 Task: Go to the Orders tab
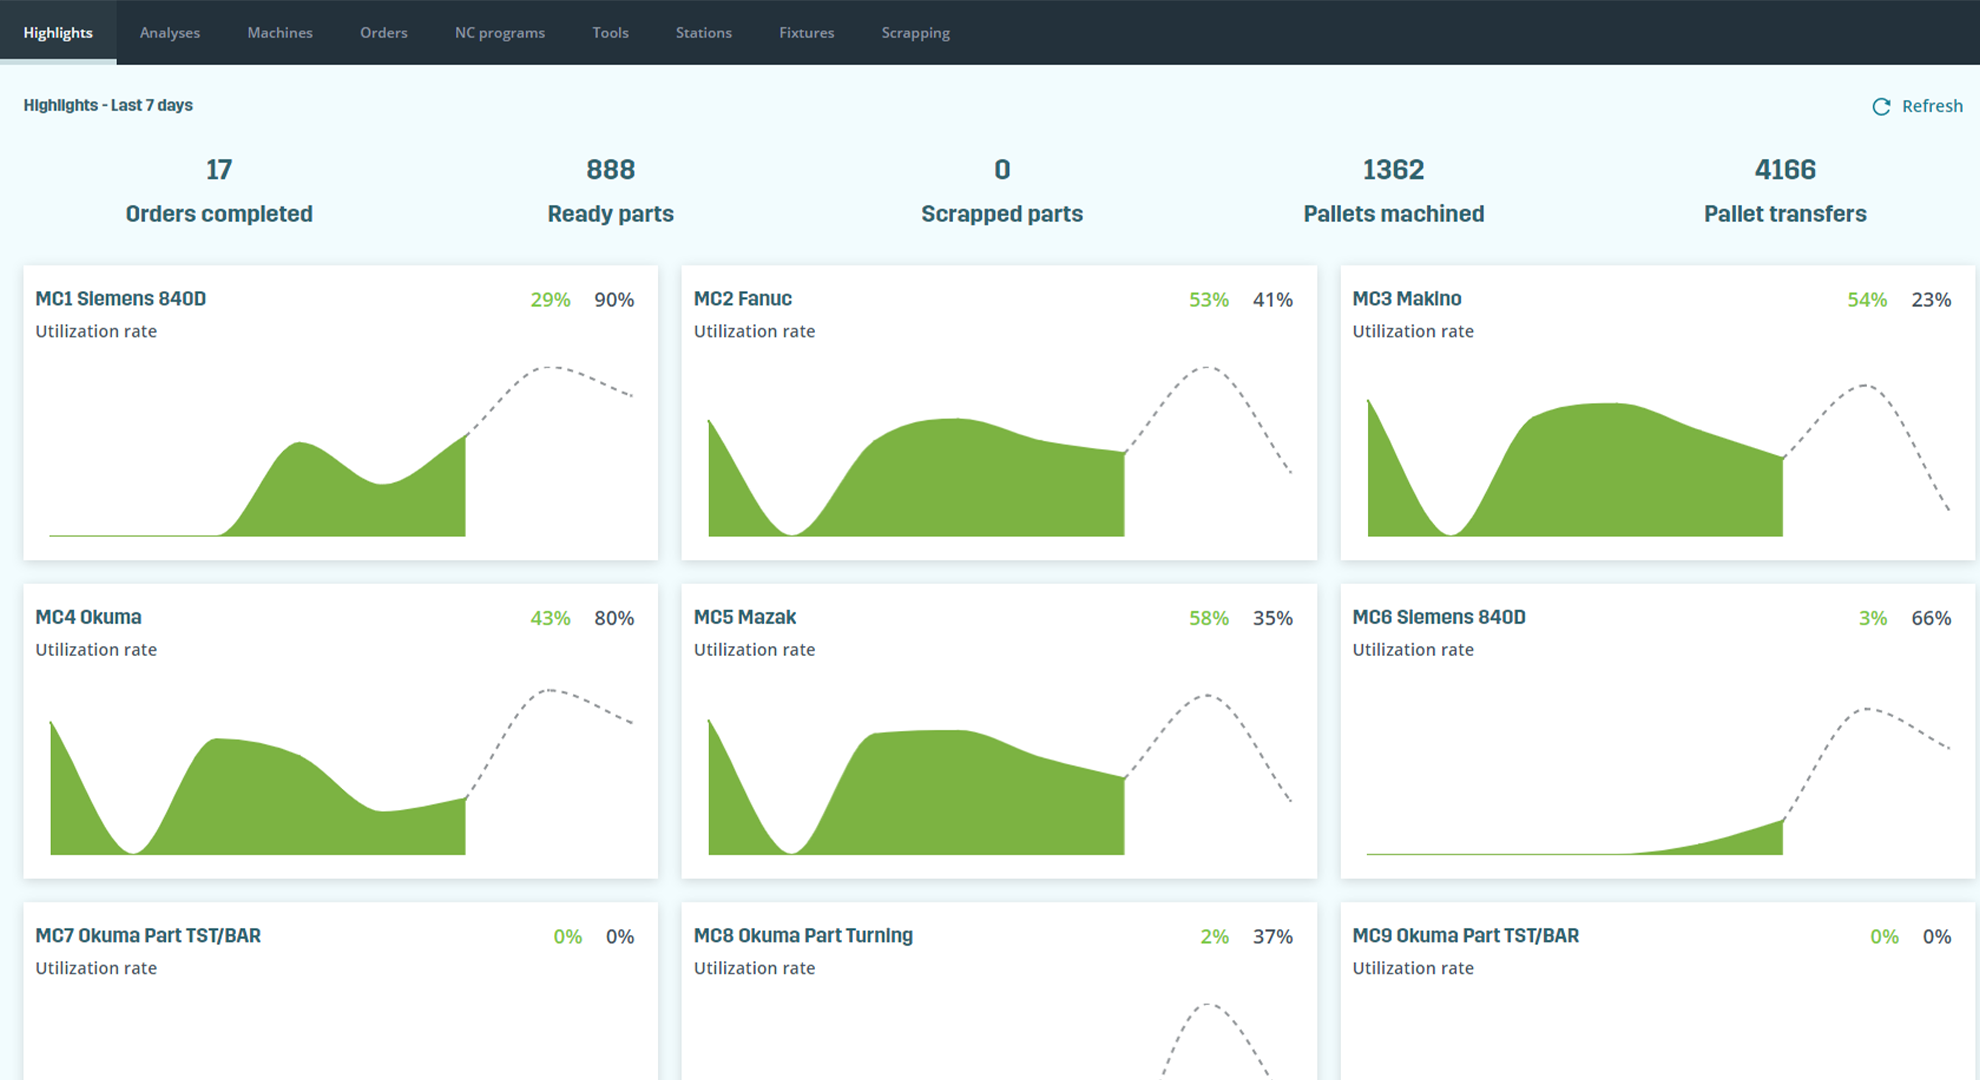(384, 33)
